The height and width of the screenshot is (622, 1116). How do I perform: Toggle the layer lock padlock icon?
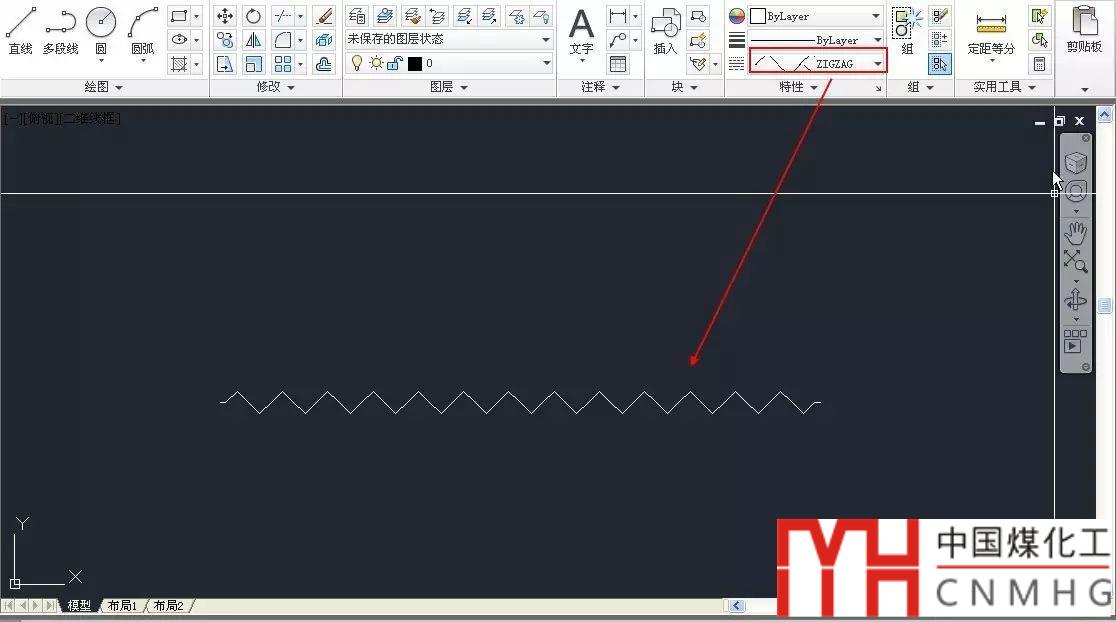(394, 63)
